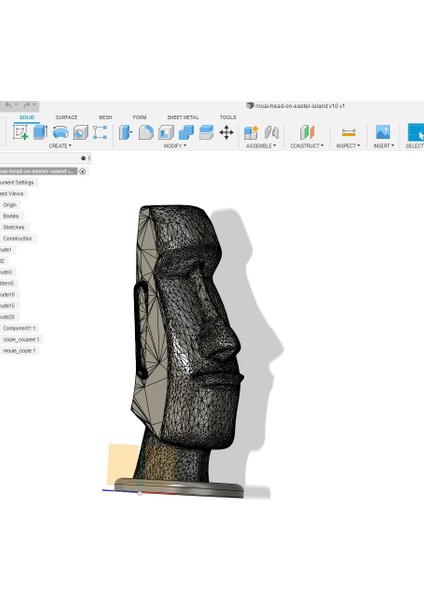Click the Measure ruler icon

point(348,132)
